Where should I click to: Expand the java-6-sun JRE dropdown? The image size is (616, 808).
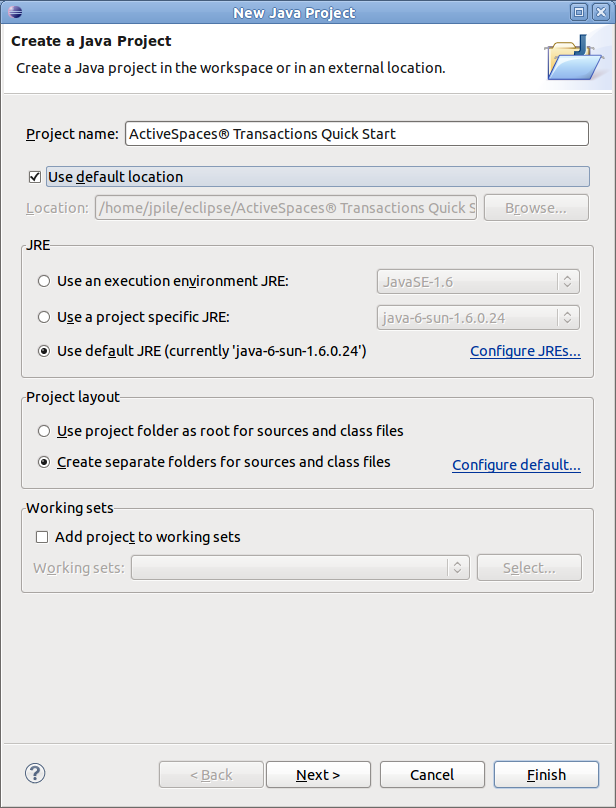[566, 317]
